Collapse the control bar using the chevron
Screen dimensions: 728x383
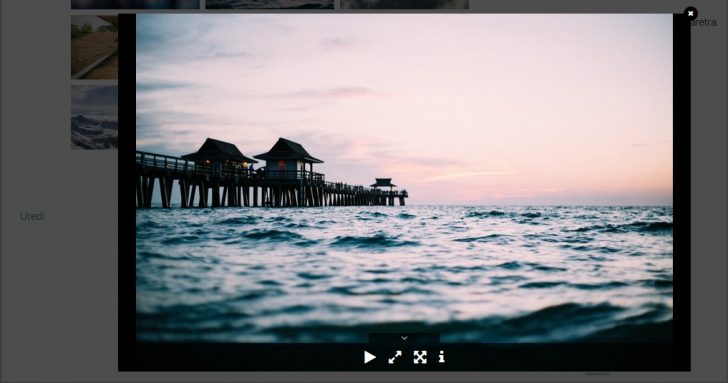pyautogui.click(x=404, y=338)
